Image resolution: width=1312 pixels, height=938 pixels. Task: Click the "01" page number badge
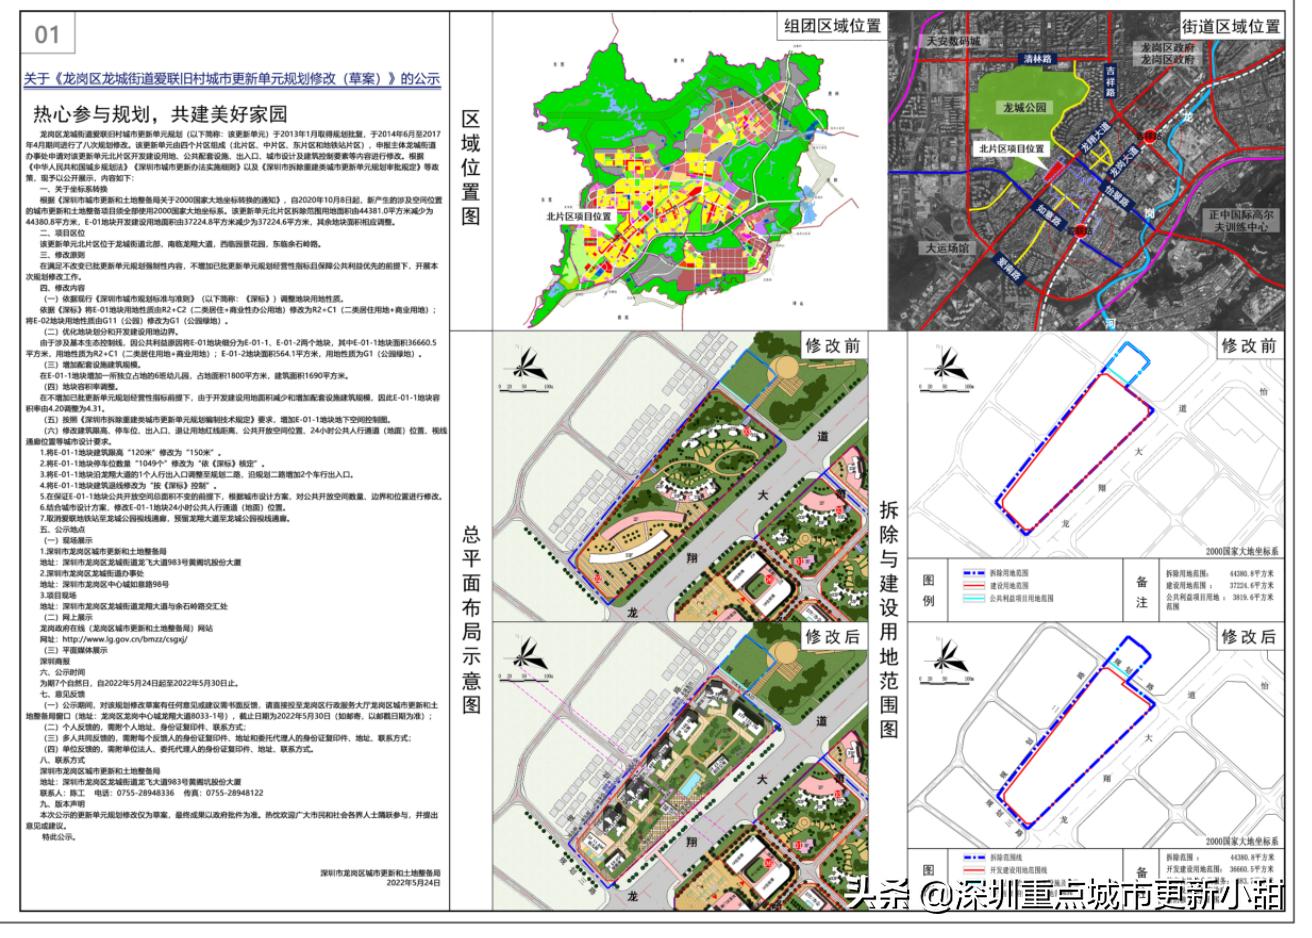(47, 35)
